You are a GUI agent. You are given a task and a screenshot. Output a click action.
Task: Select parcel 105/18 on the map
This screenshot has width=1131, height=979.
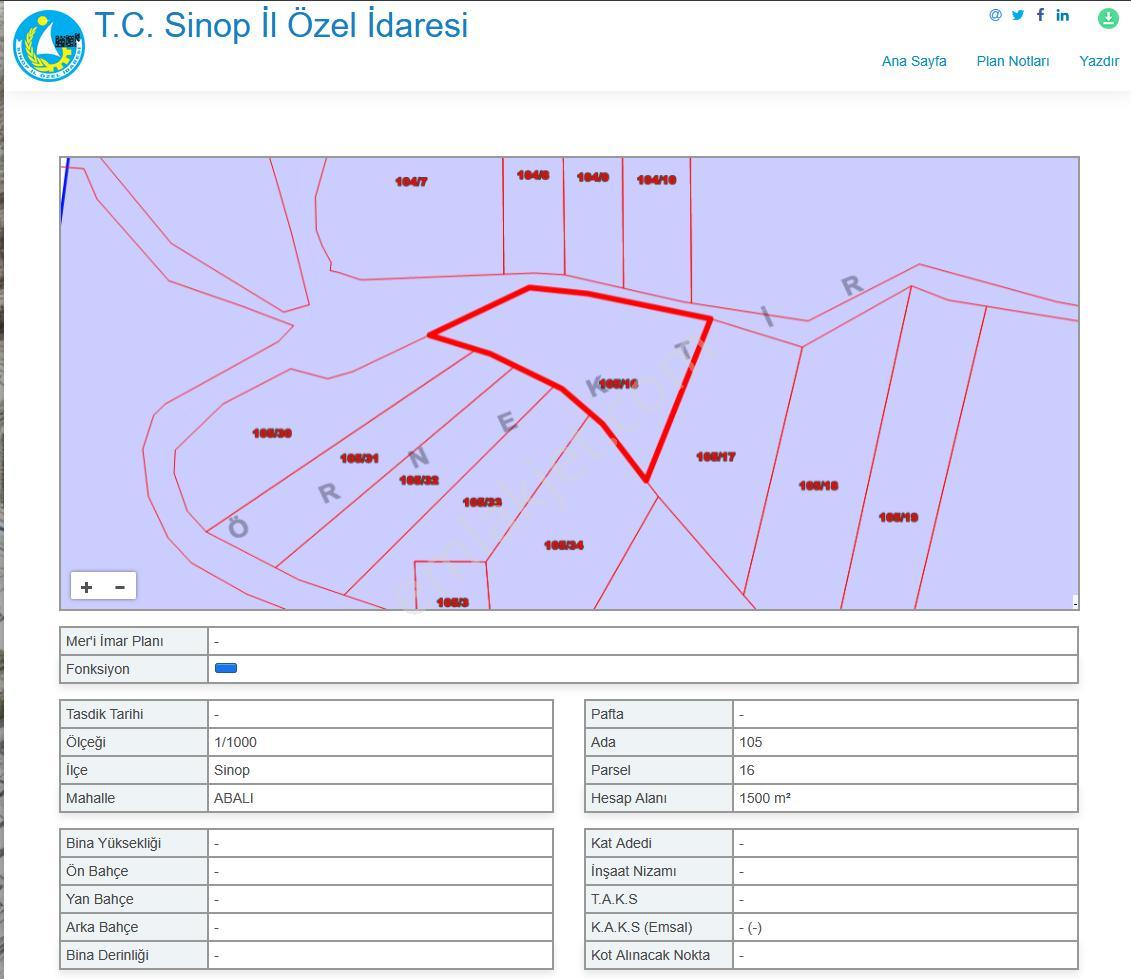tap(819, 486)
